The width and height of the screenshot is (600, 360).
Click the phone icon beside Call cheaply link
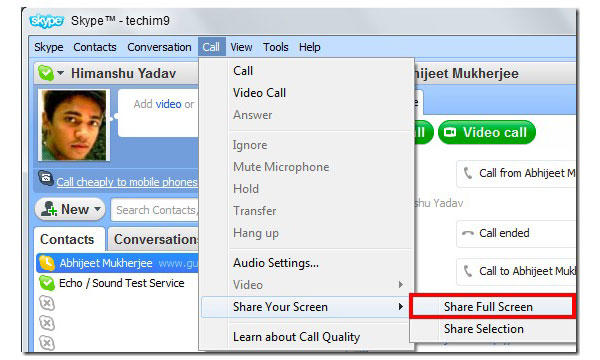(x=46, y=179)
